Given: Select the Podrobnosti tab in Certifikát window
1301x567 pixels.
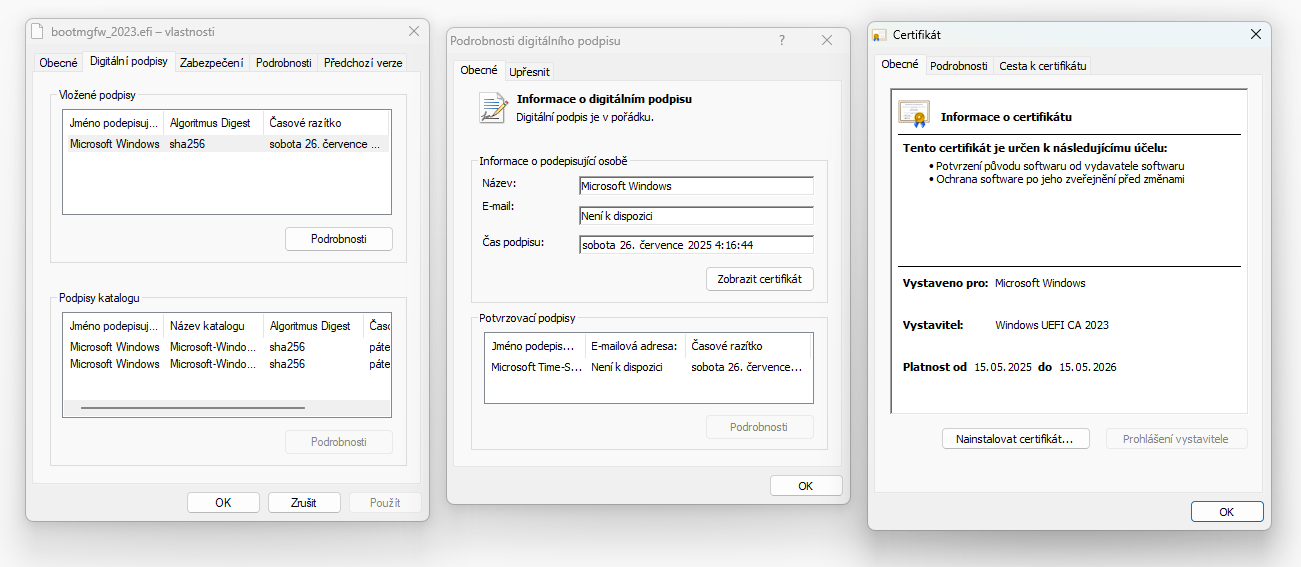Looking at the screenshot, I should 958,66.
